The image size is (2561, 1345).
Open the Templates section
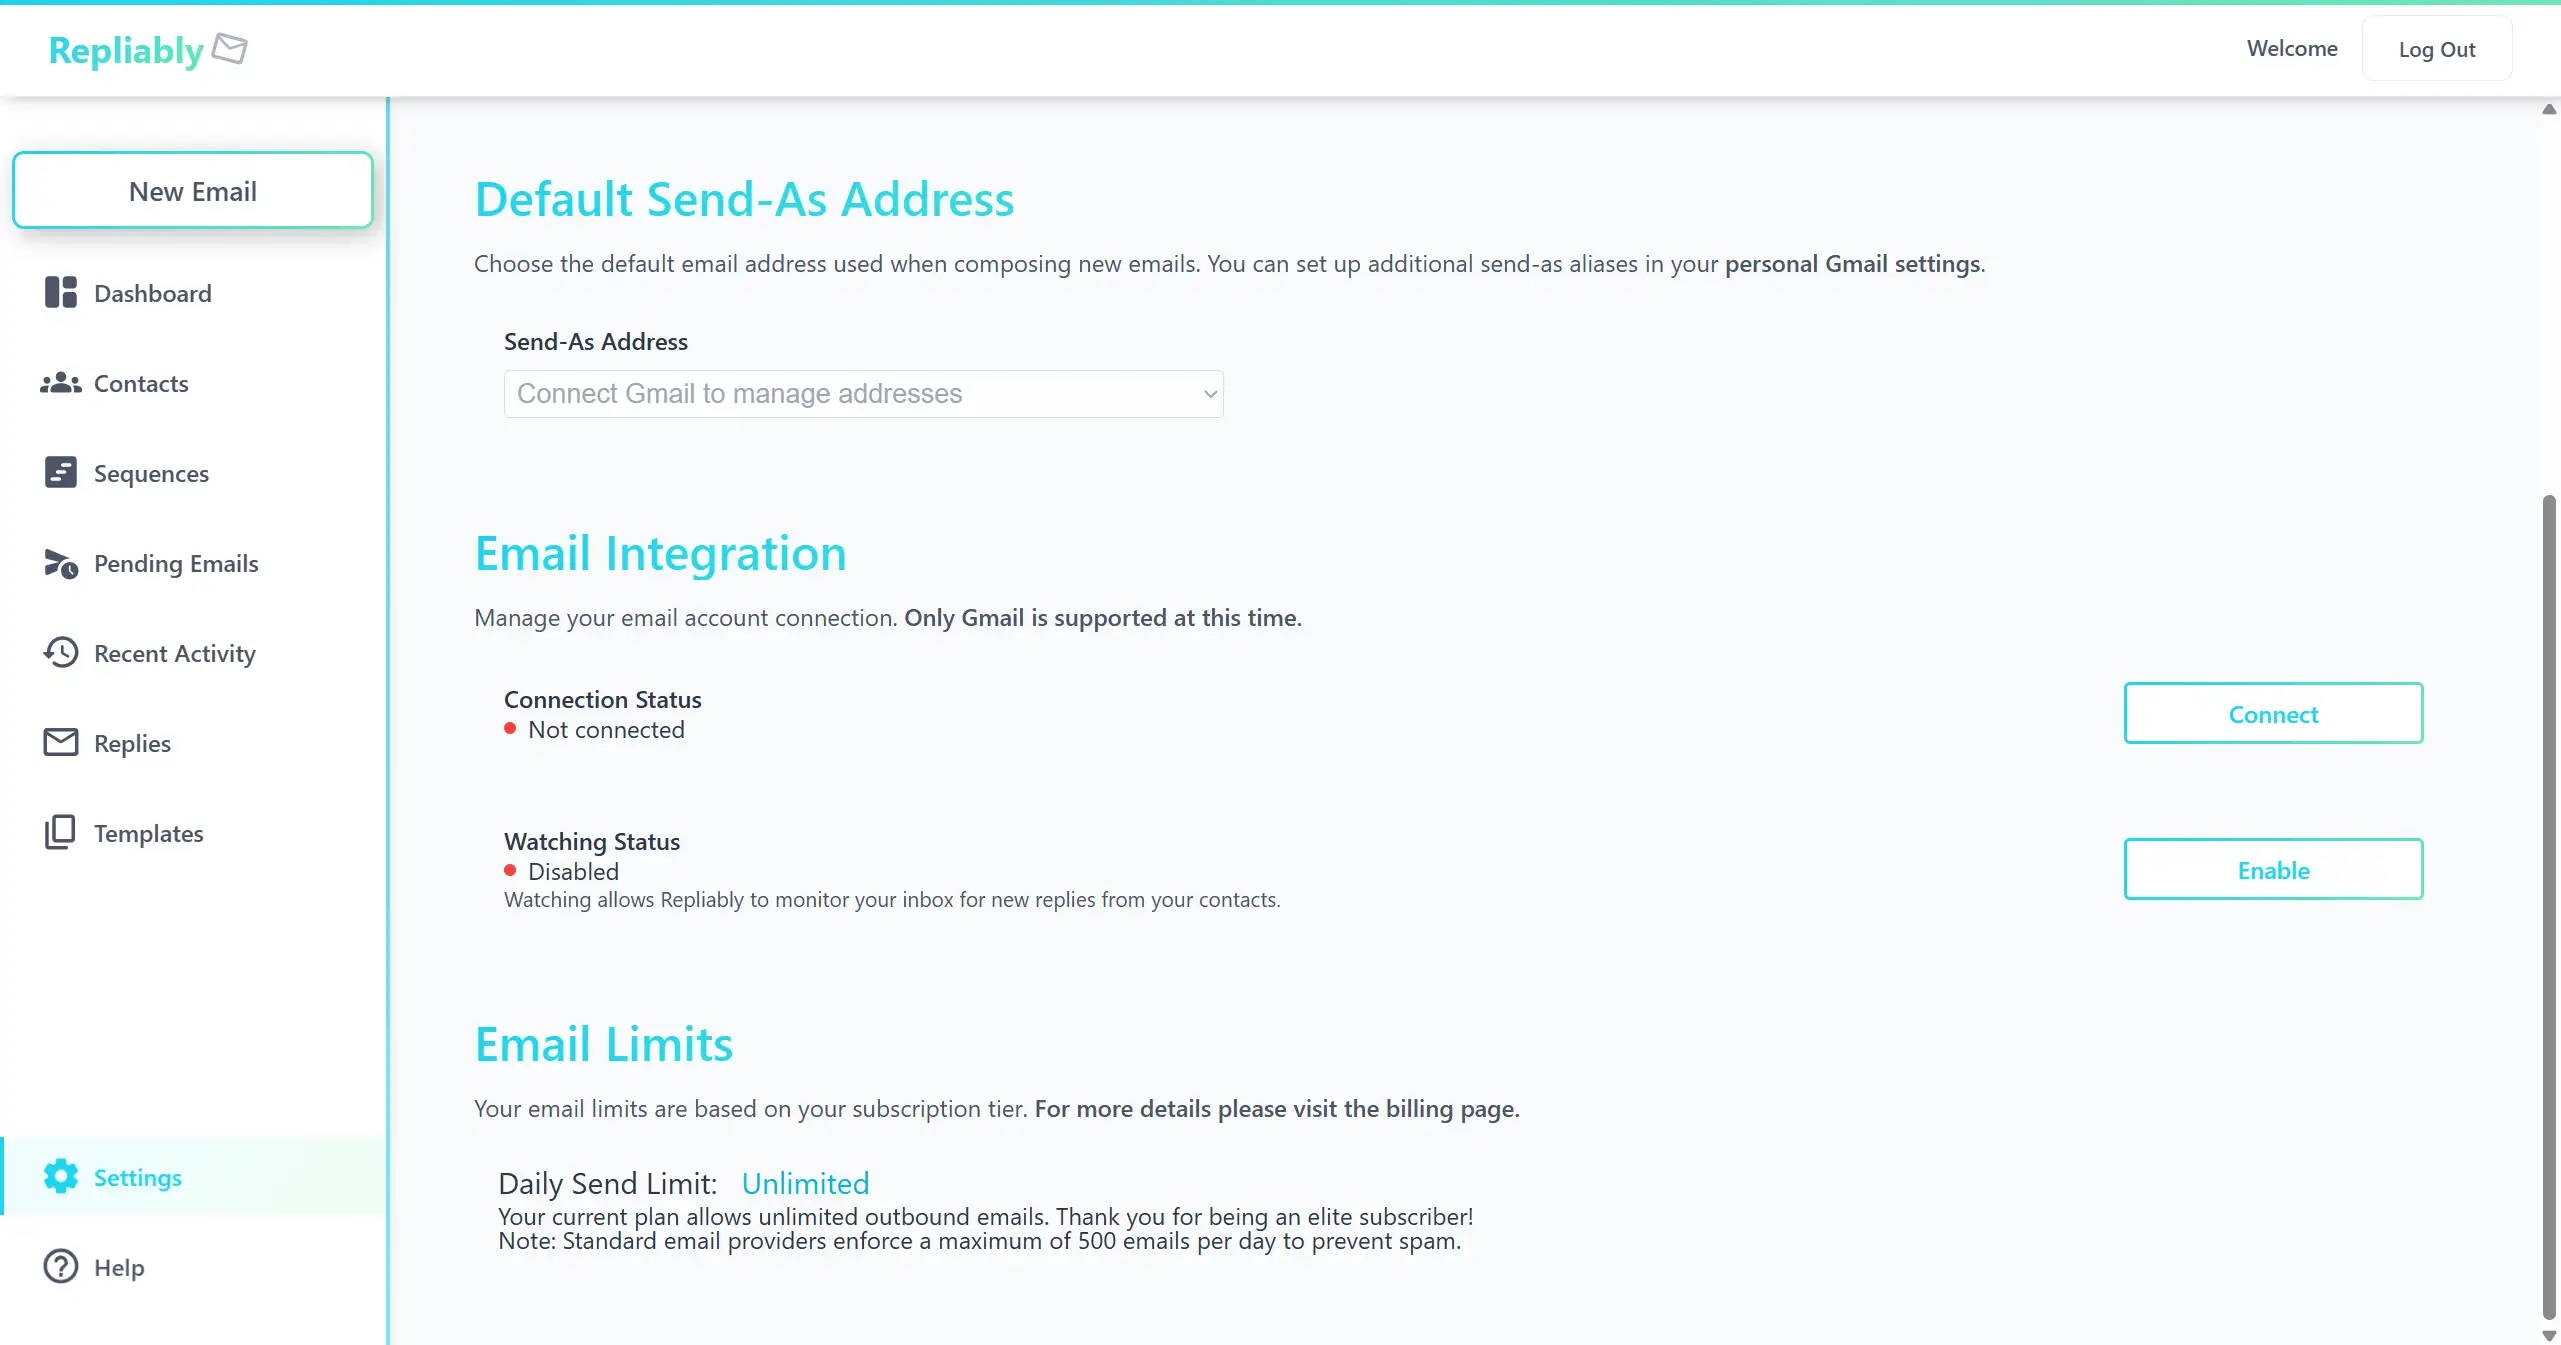[148, 833]
